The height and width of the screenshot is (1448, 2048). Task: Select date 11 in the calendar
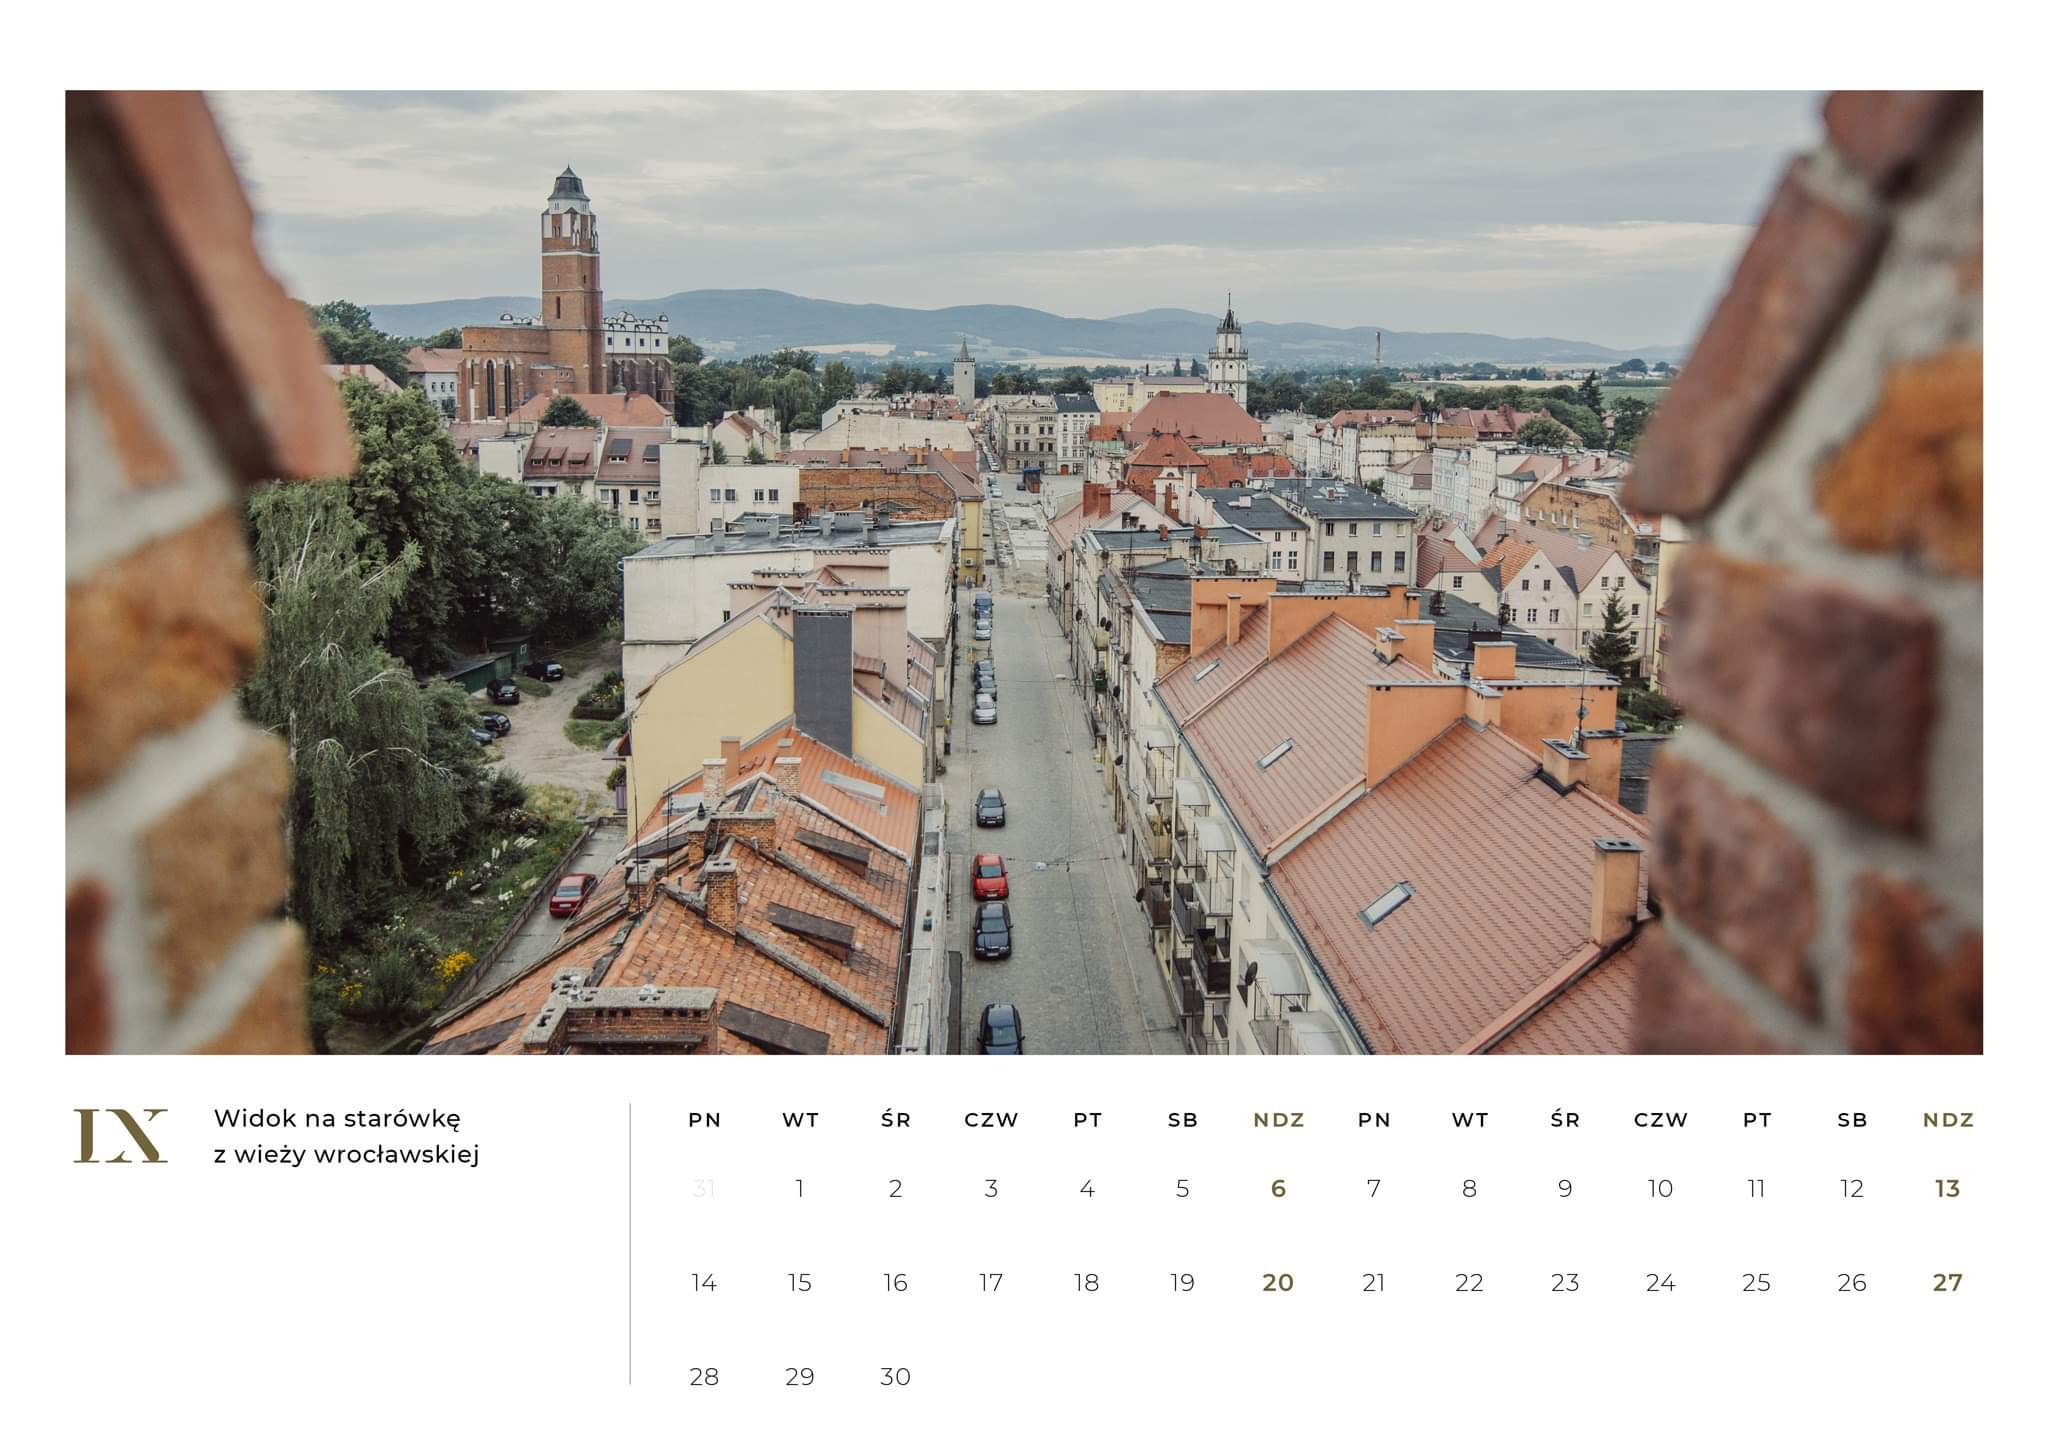click(1756, 1189)
